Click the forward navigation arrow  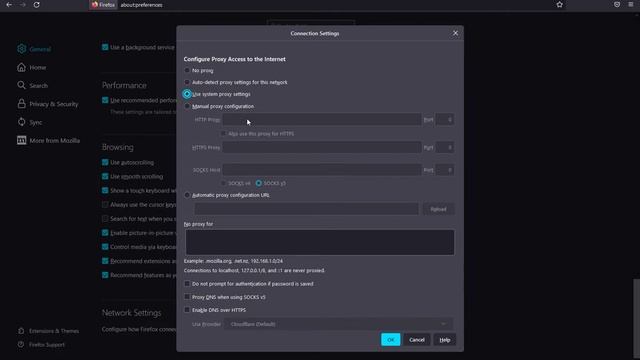click(x=23, y=5)
